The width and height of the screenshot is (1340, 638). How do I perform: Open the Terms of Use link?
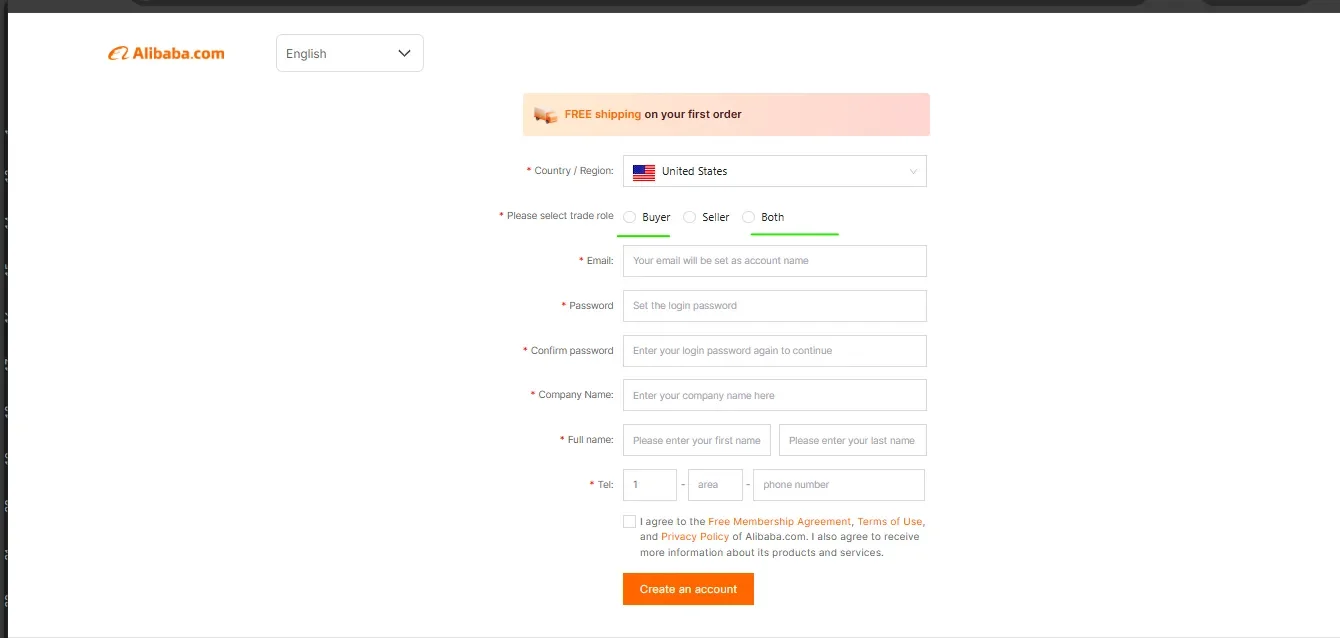click(x=889, y=521)
